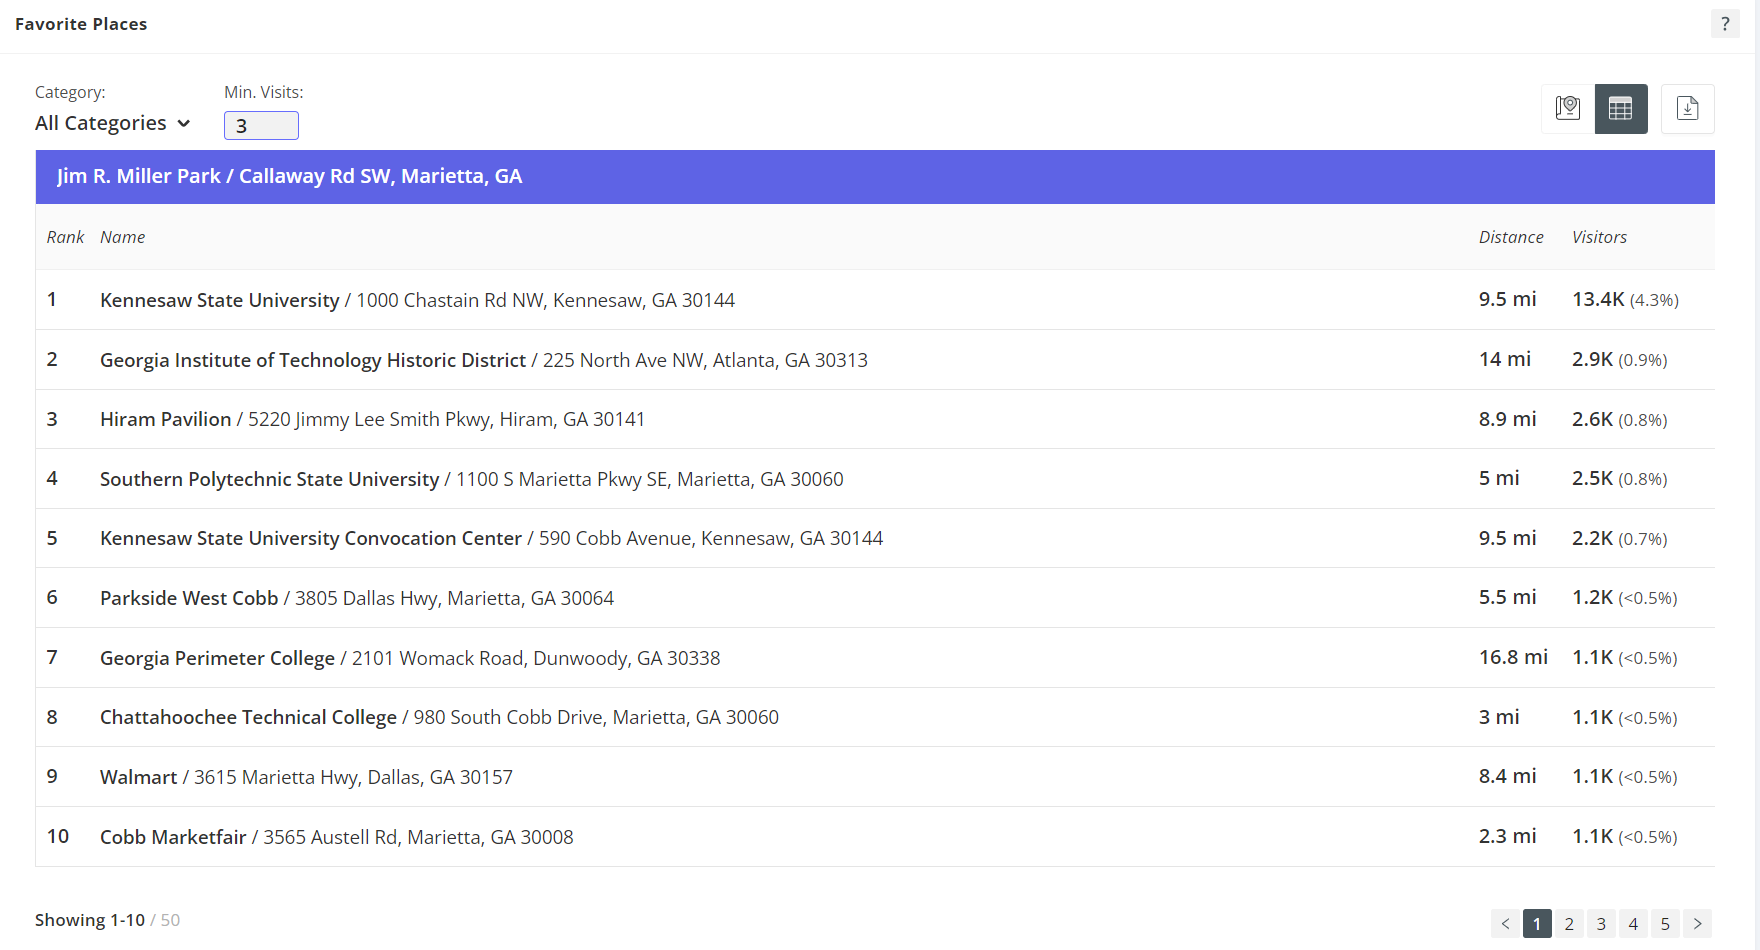This screenshot has height=950, width=1760.
Task: Click the 2.3 mi distance value
Action: pos(1508,836)
